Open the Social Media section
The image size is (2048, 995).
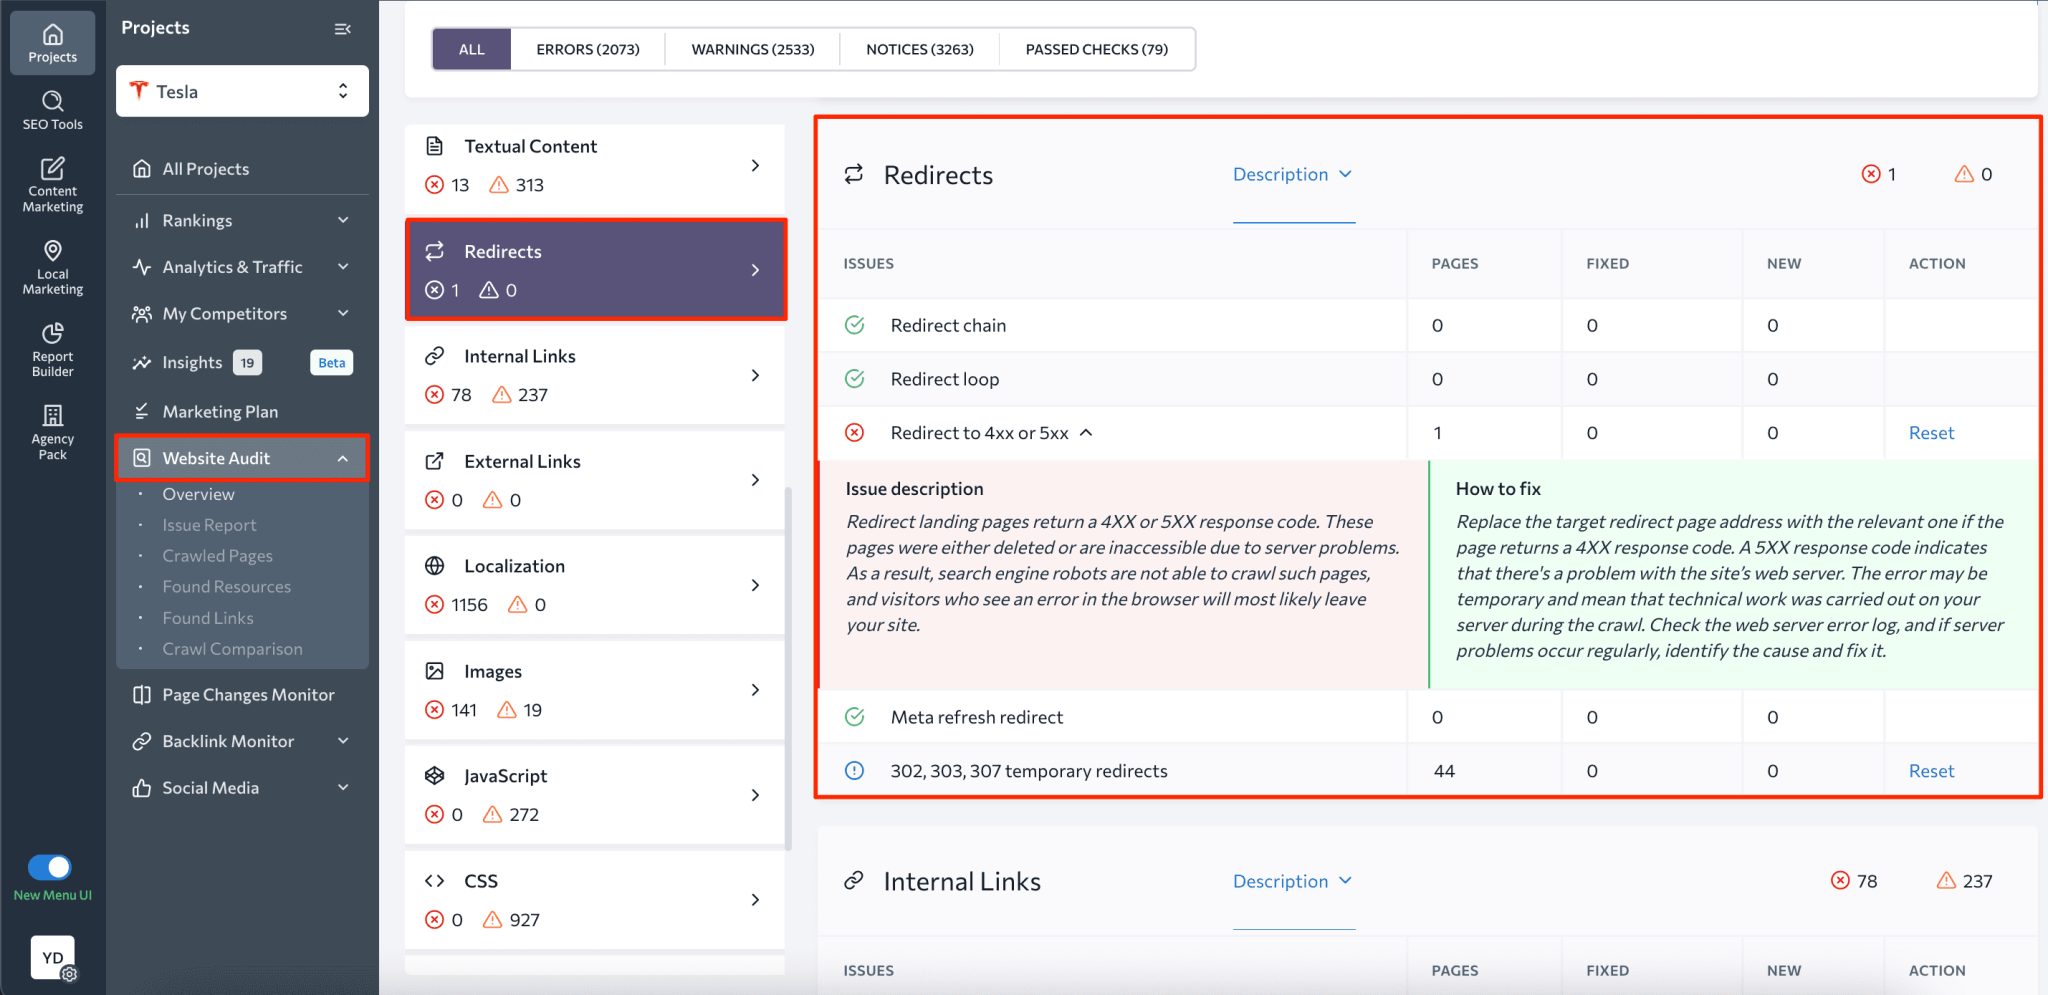click(209, 787)
